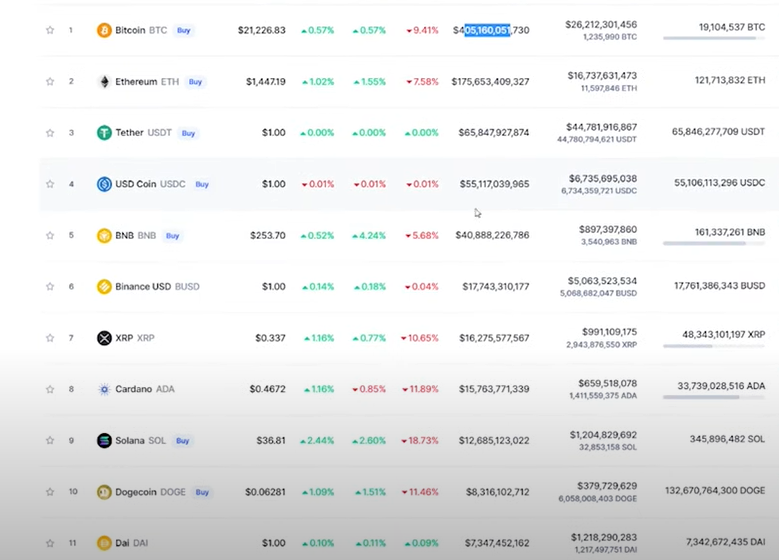
Task: Click Solana 7d change 18.73%
Action: (420, 440)
